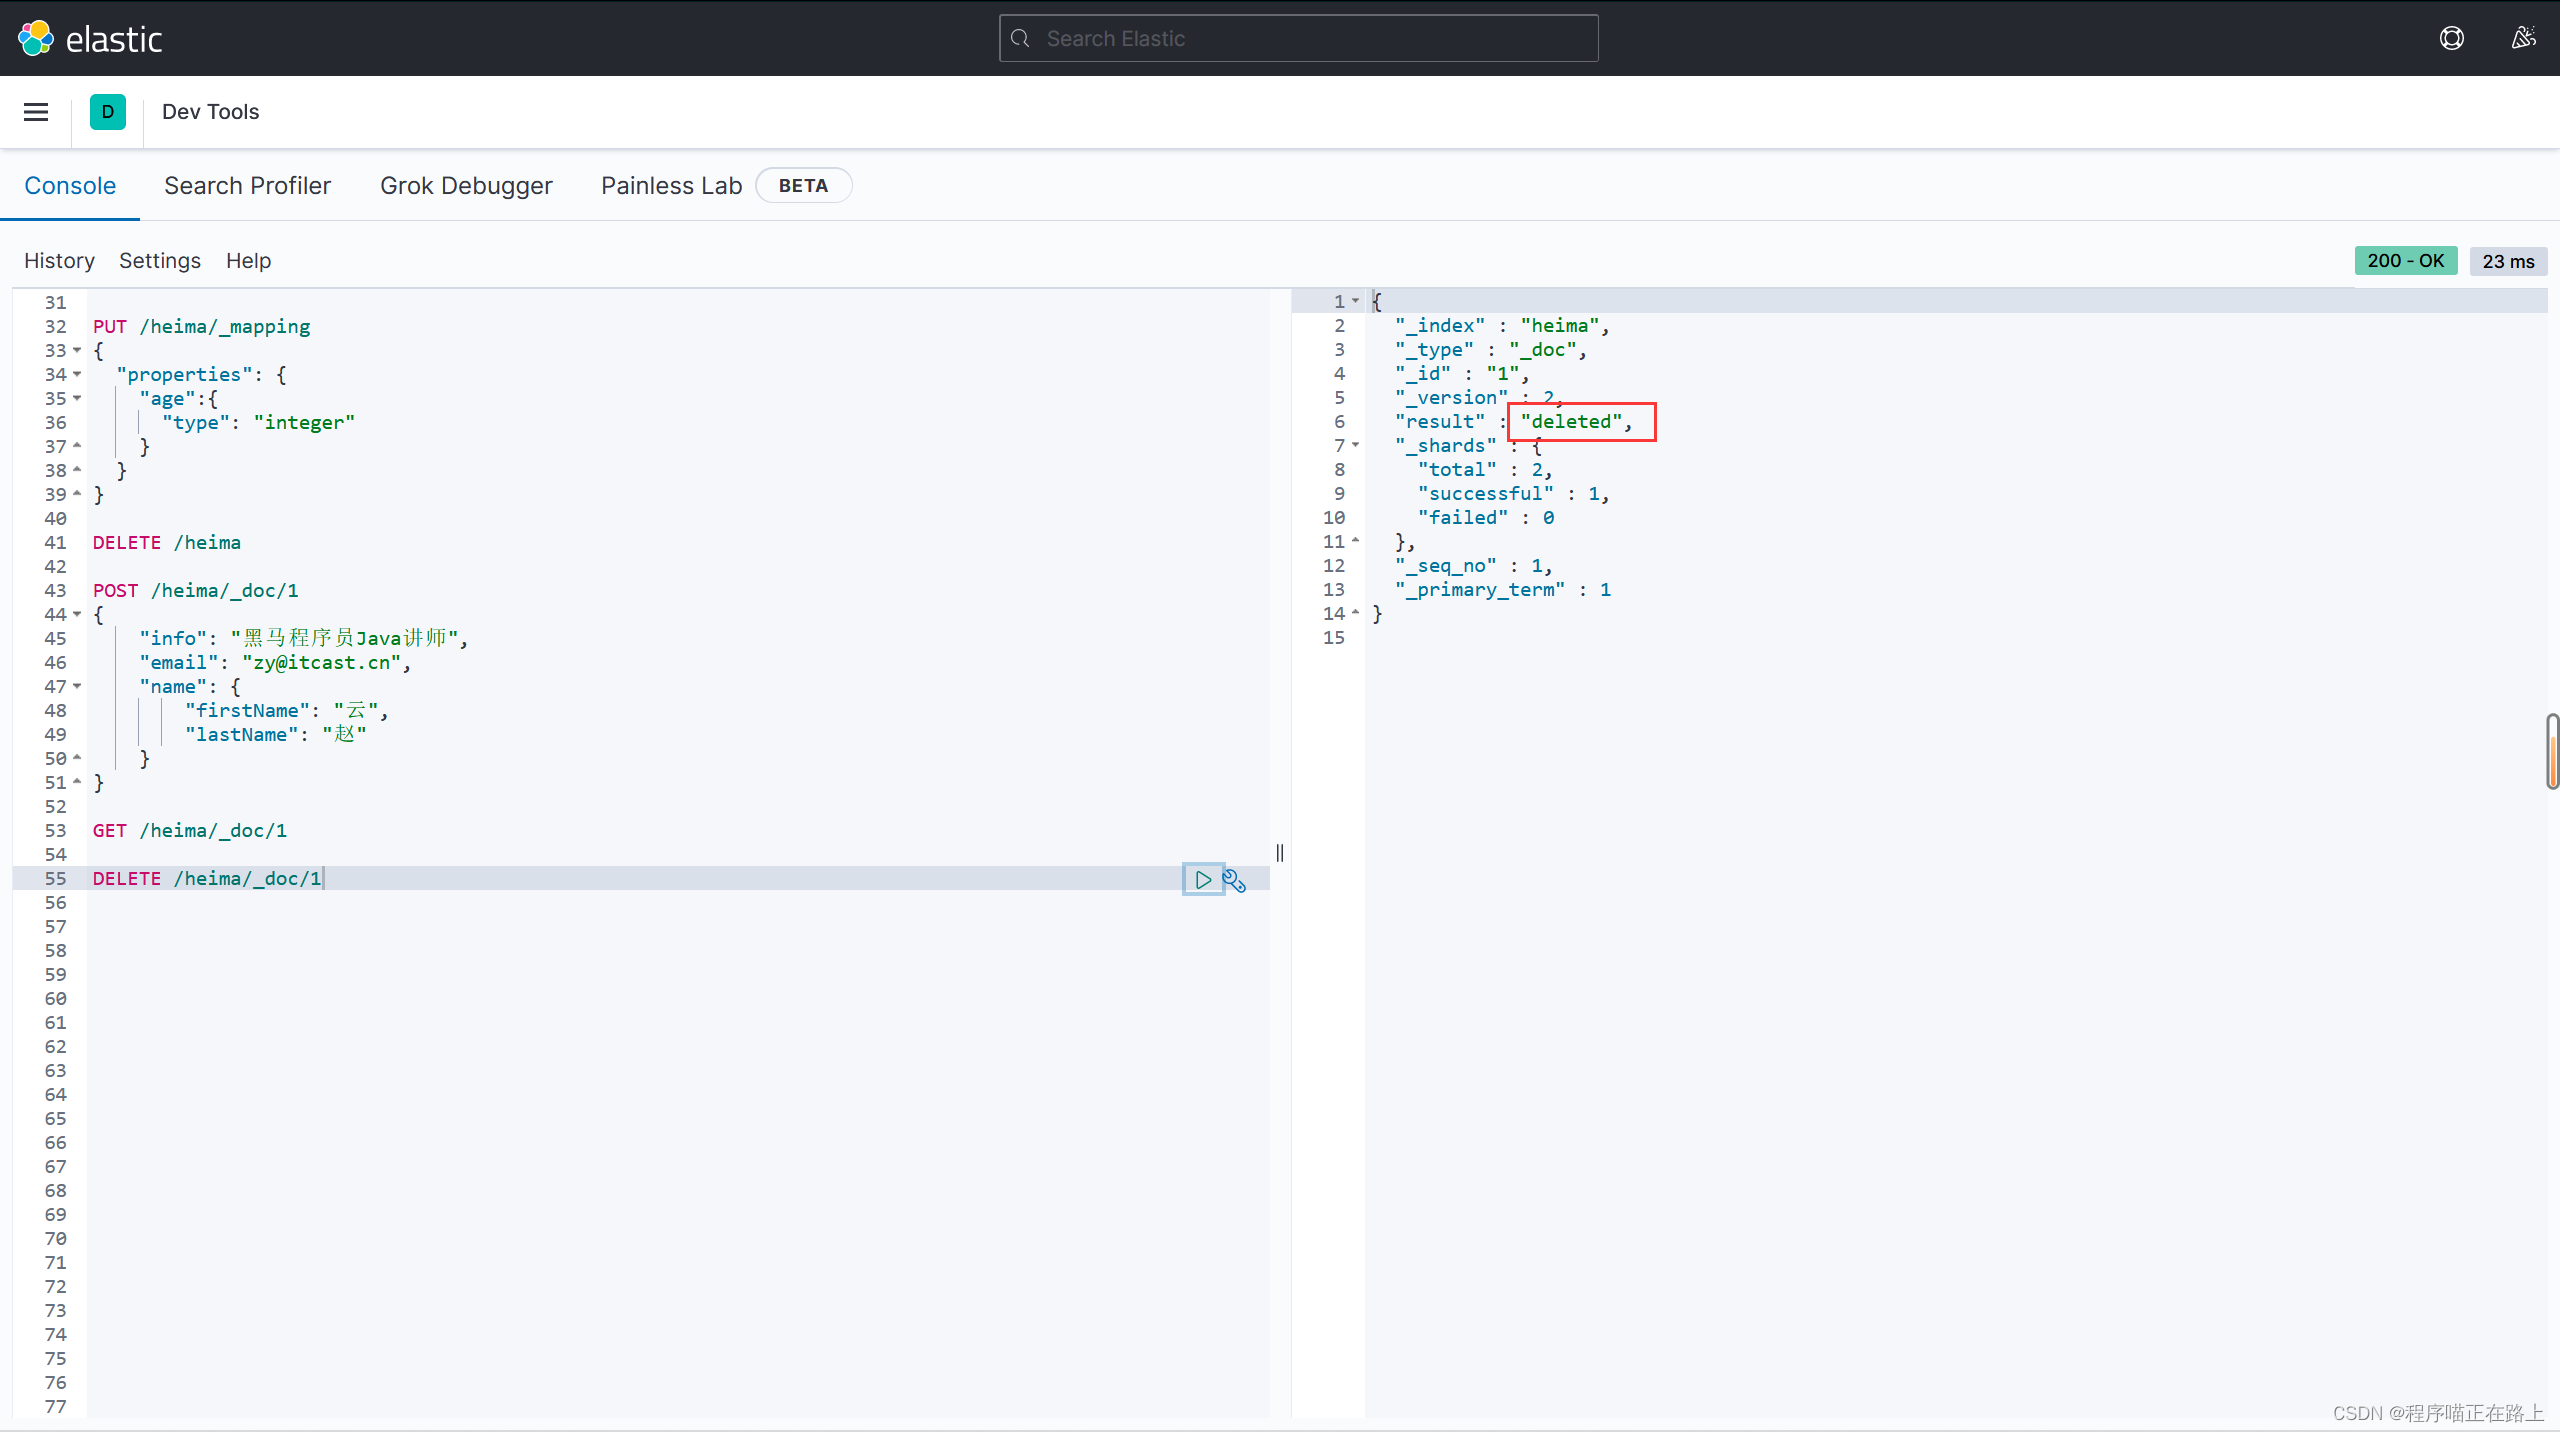Collapse the _shards block in response
This screenshot has height=1432, width=2560.
(x=1356, y=445)
